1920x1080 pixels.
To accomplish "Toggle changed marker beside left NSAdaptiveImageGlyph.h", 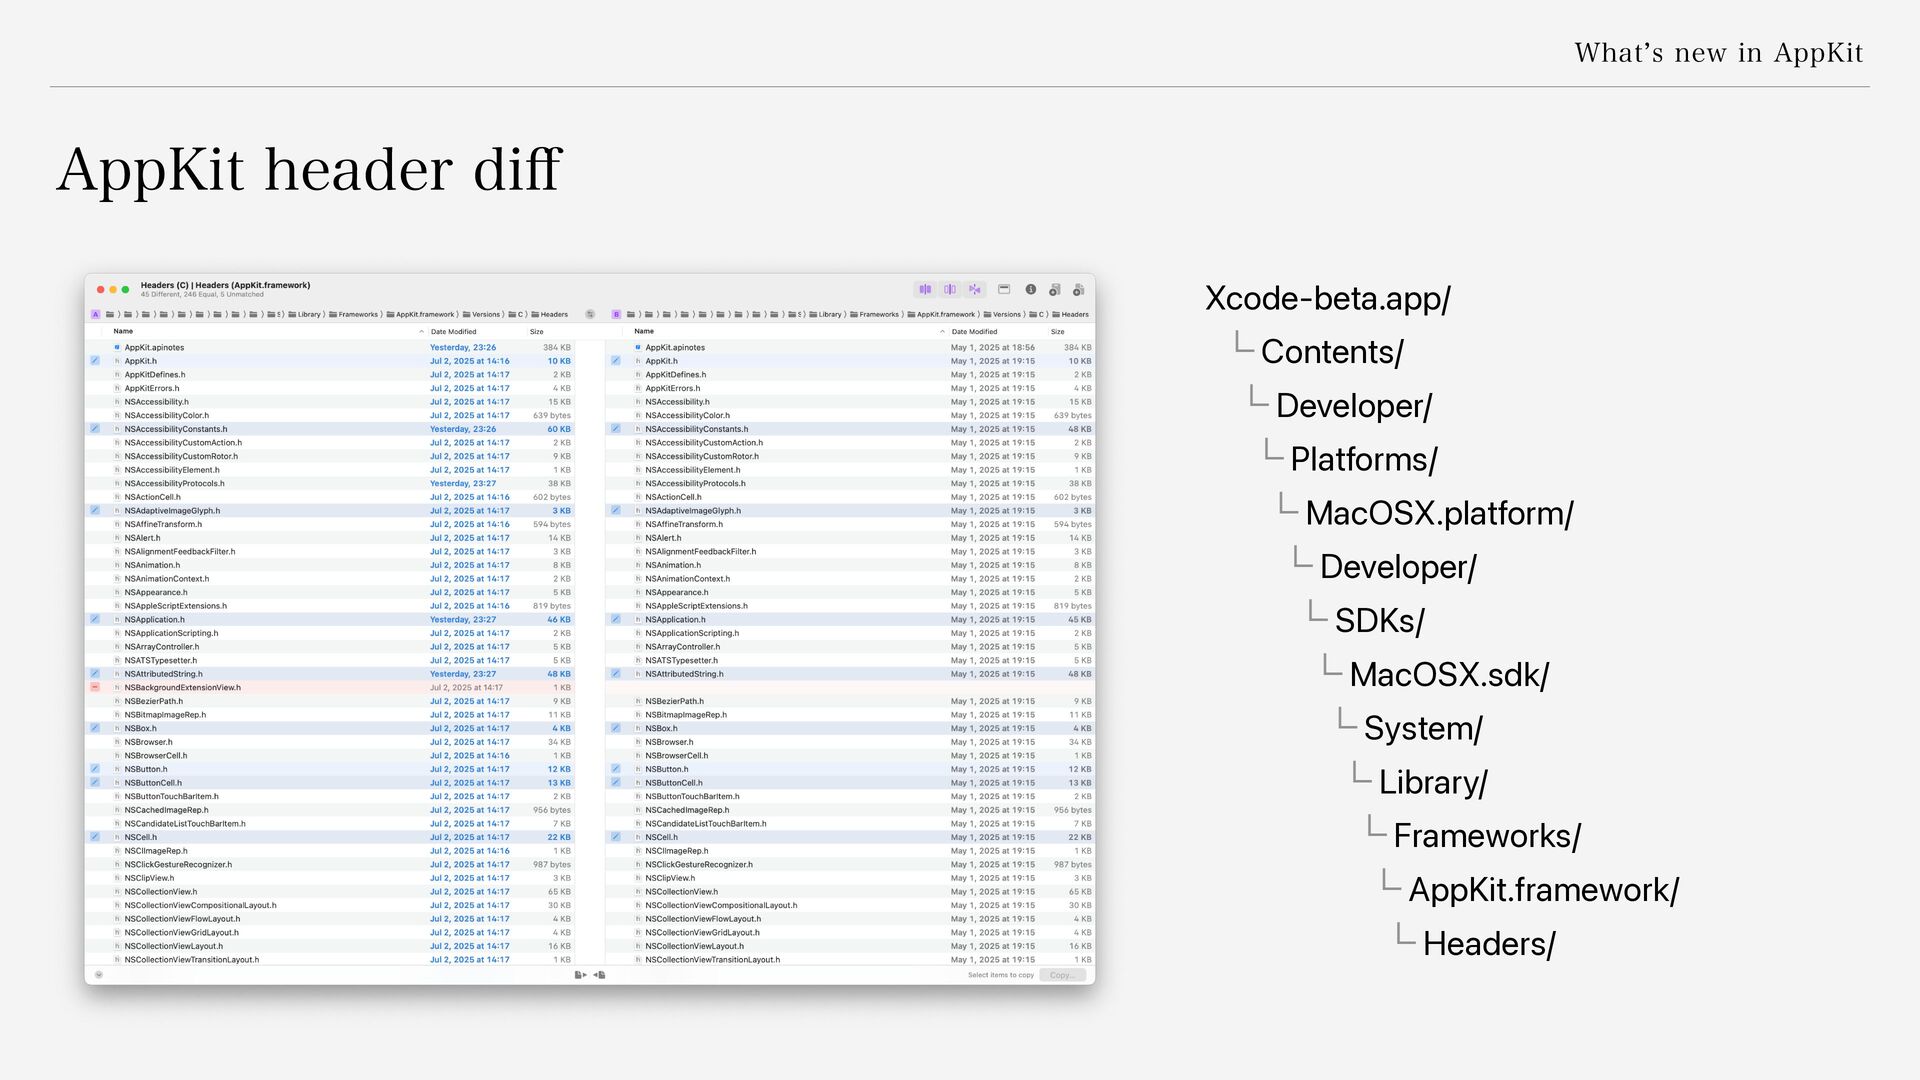I will pyautogui.click(x=95, y=511).
